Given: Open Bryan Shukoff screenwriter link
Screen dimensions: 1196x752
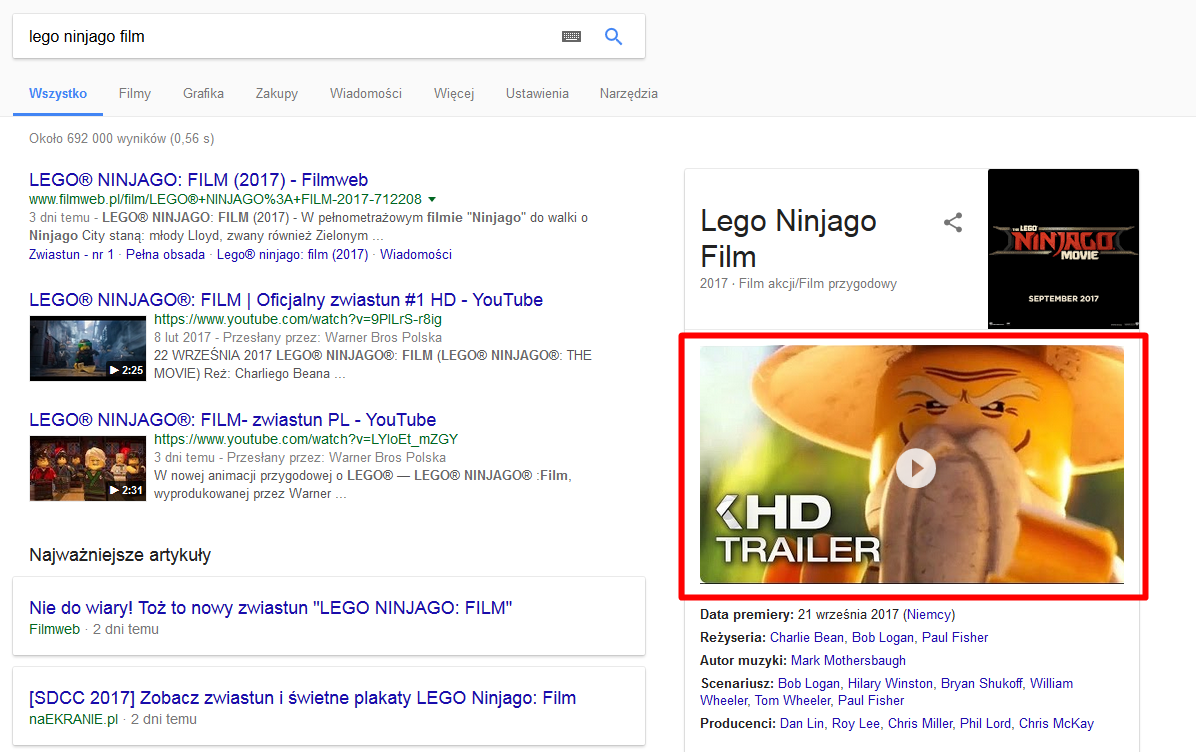Looking at the screenshot, I should tap(982, 683).
